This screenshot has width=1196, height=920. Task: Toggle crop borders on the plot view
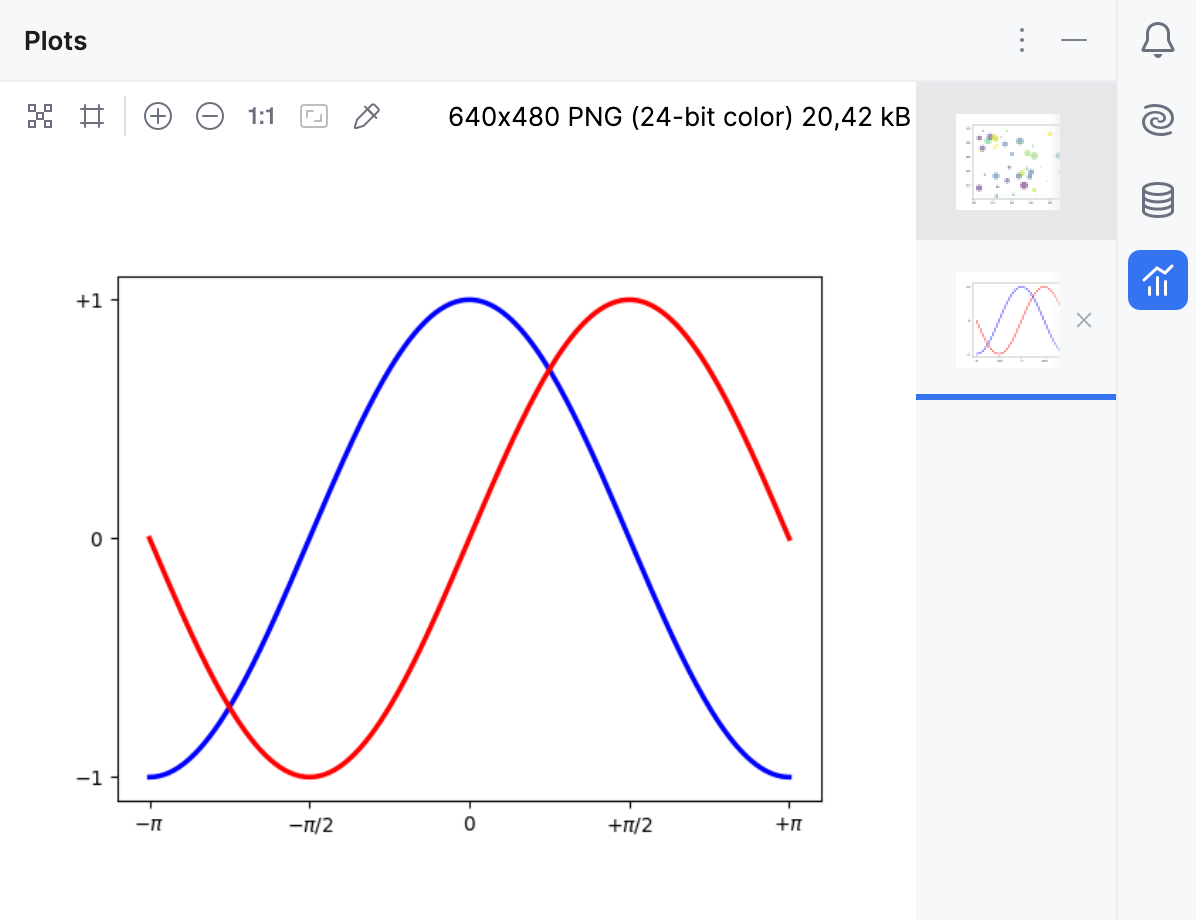92,116
